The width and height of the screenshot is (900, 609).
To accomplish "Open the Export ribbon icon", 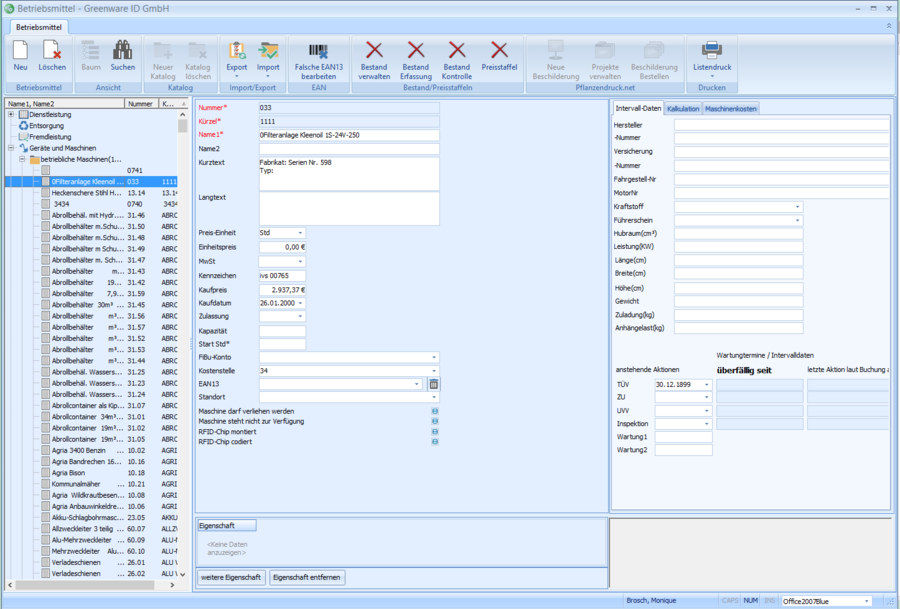I will point(236,51).
